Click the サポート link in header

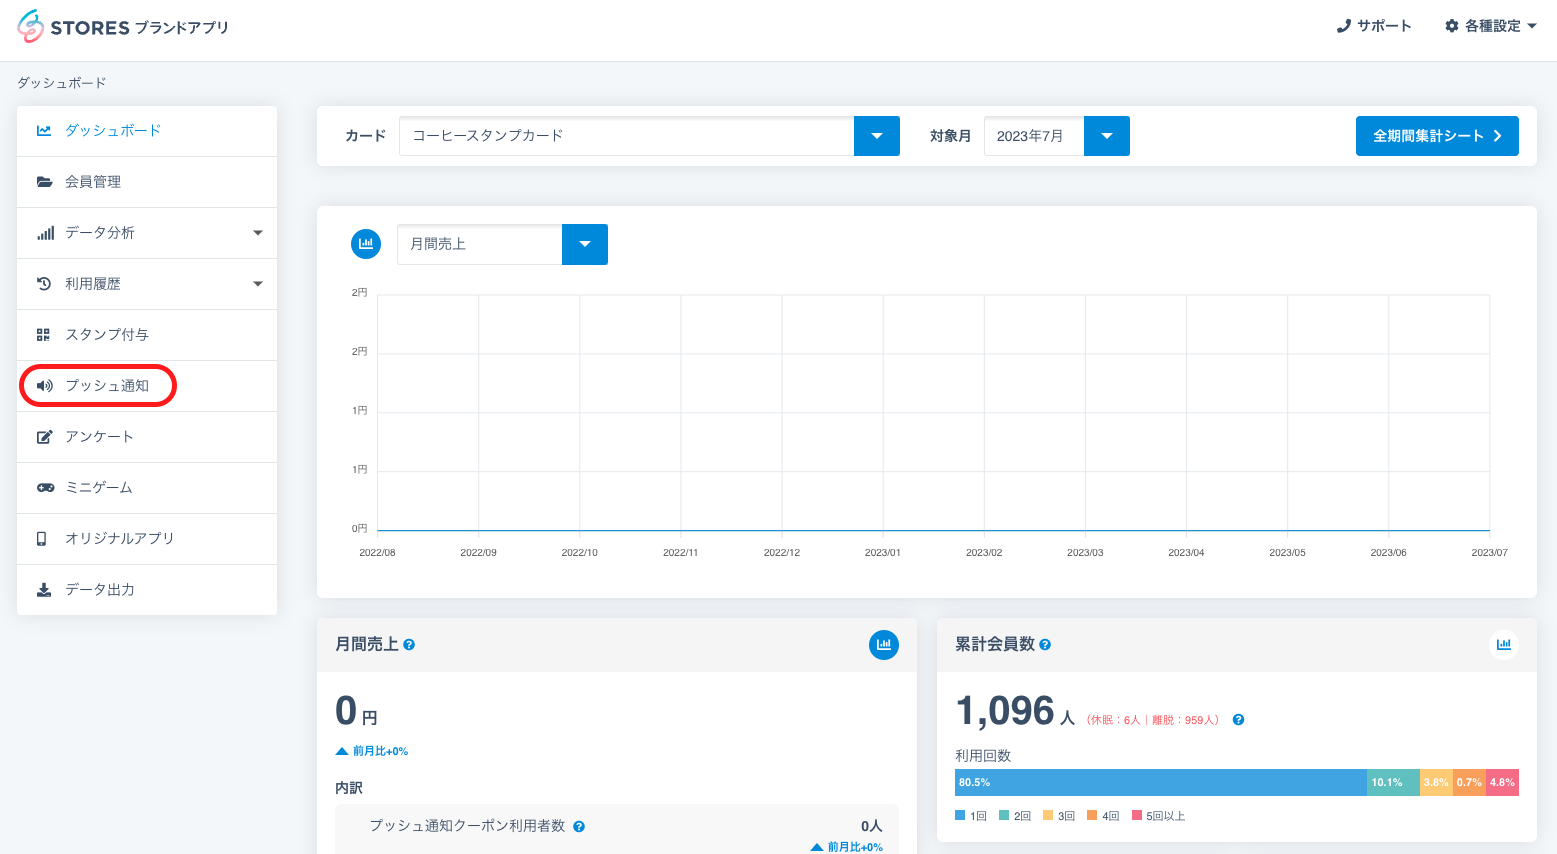click(x=1374, y=26)
